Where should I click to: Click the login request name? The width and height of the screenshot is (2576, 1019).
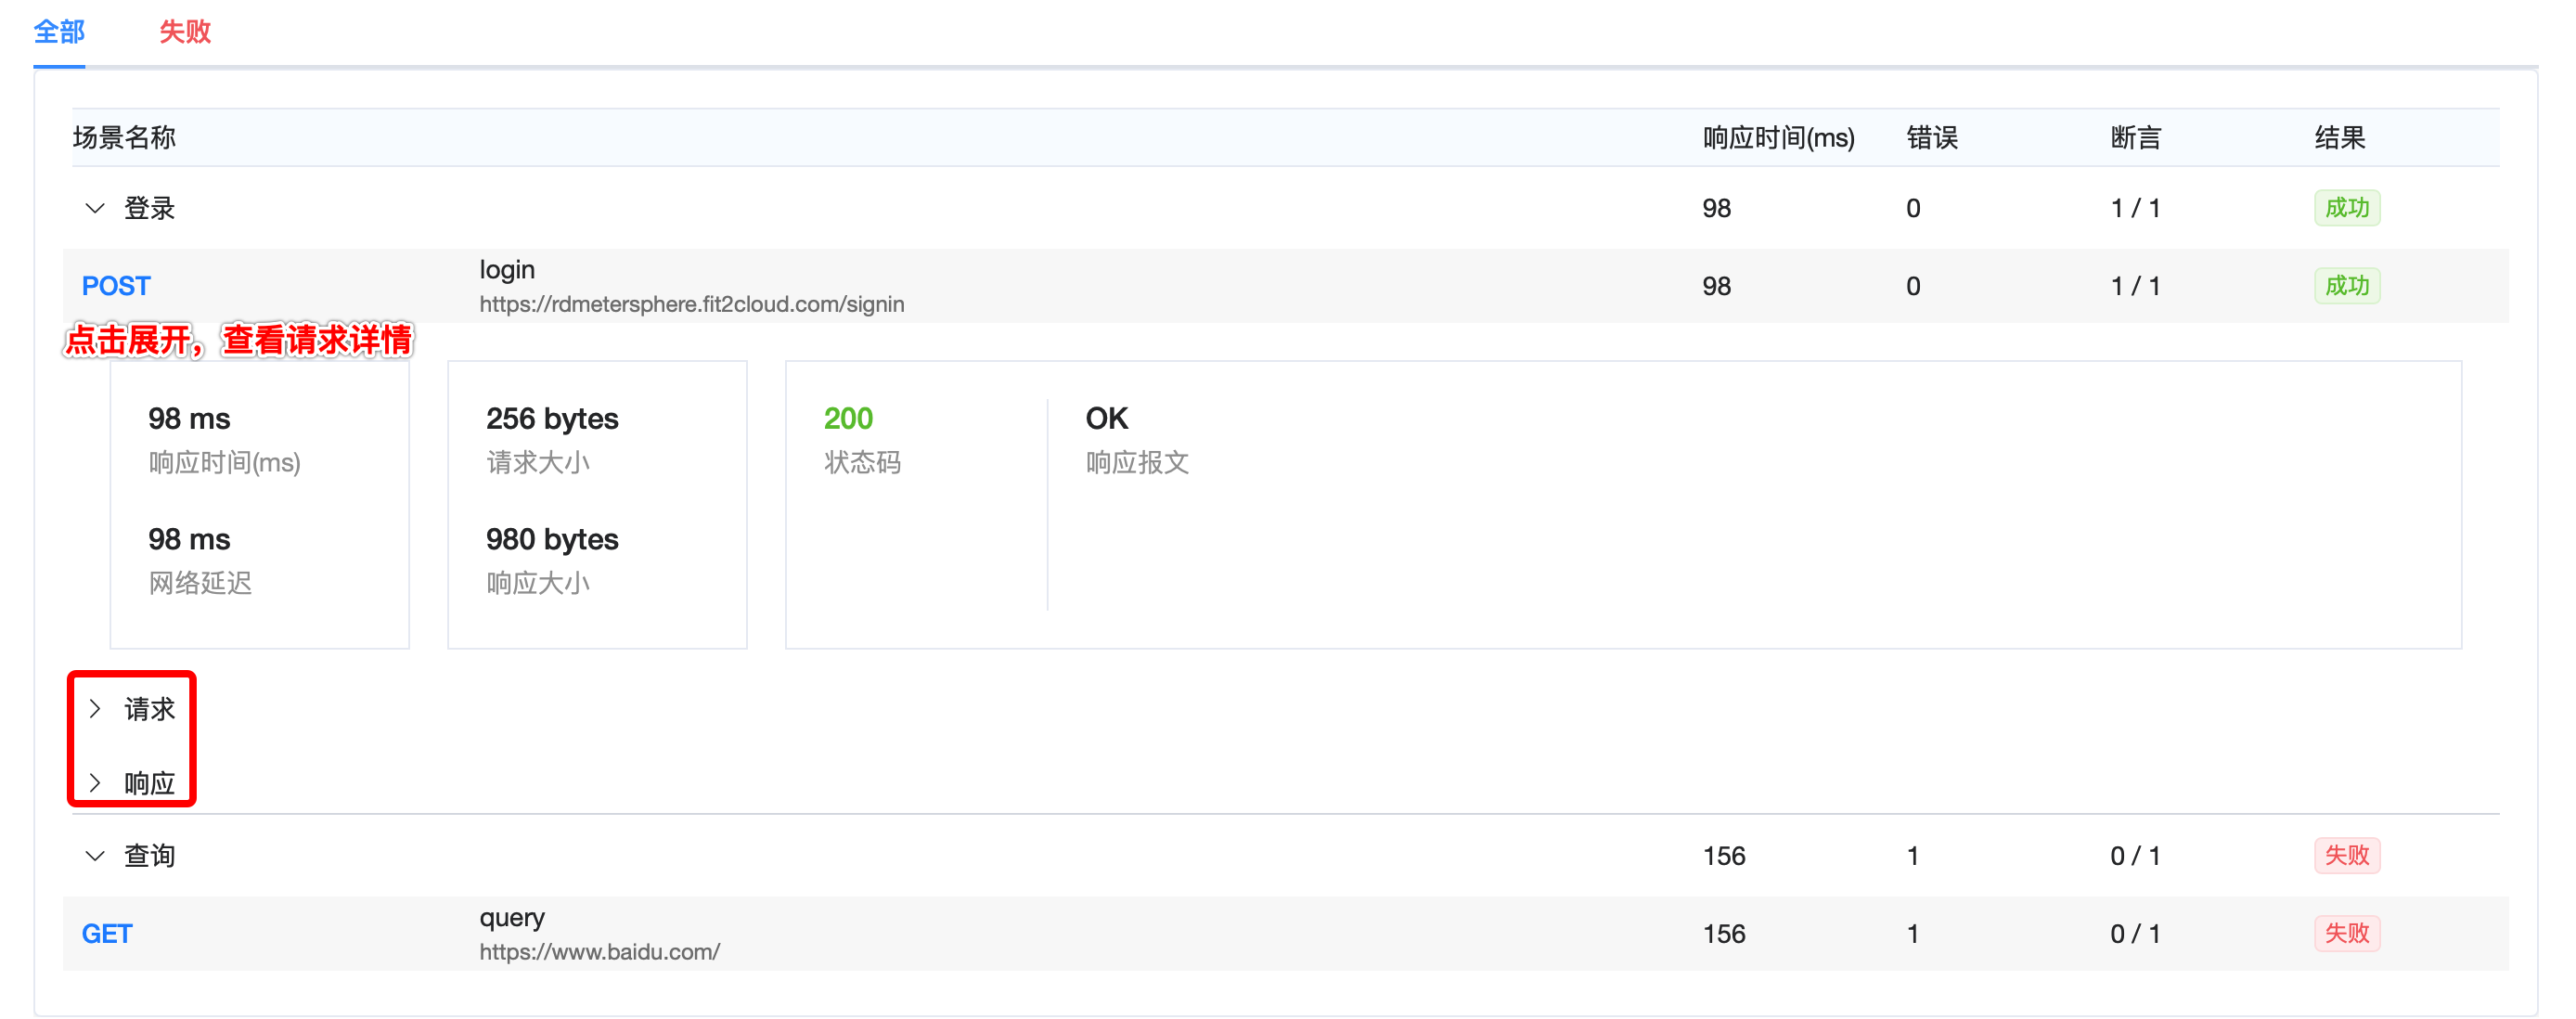pos(507,269)
